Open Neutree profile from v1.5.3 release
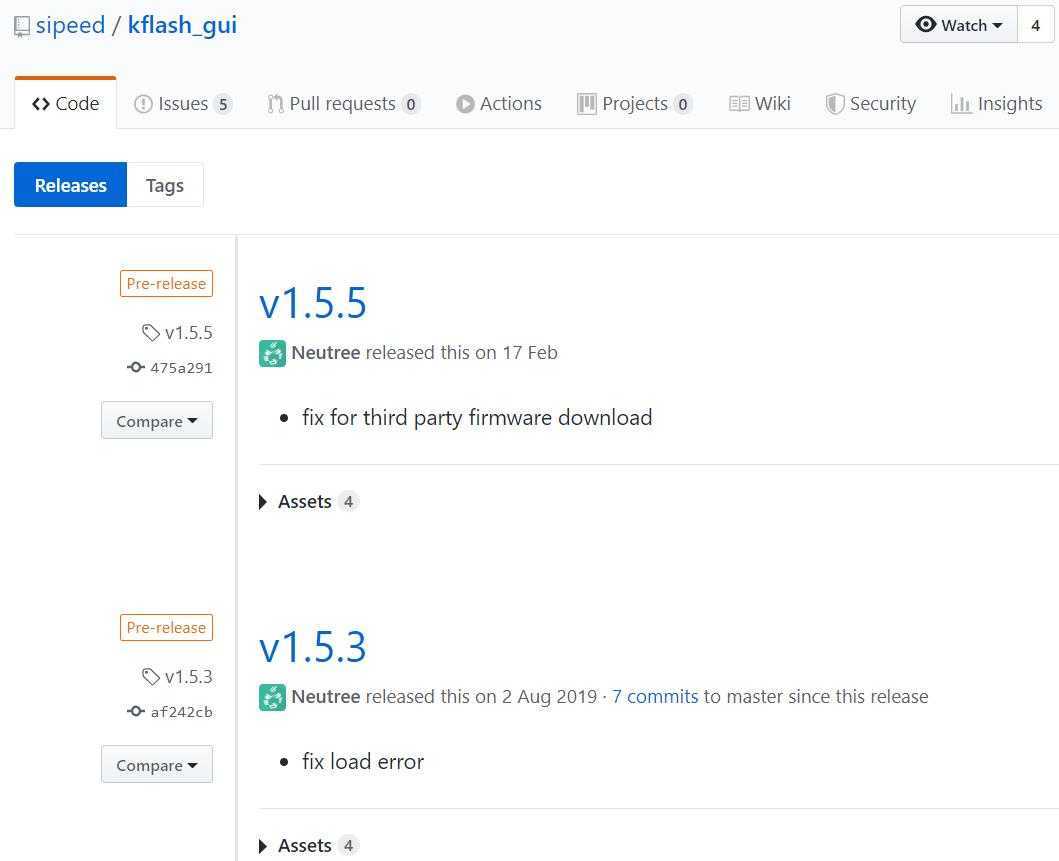1059x861 pixels. pos(326,696)
